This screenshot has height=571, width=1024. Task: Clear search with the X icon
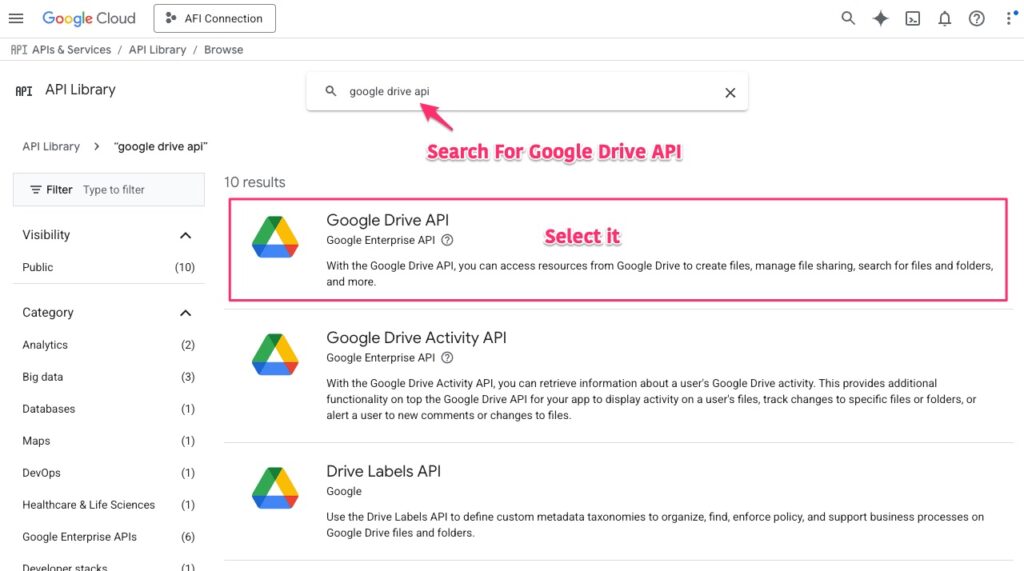(x=730, y=92)
